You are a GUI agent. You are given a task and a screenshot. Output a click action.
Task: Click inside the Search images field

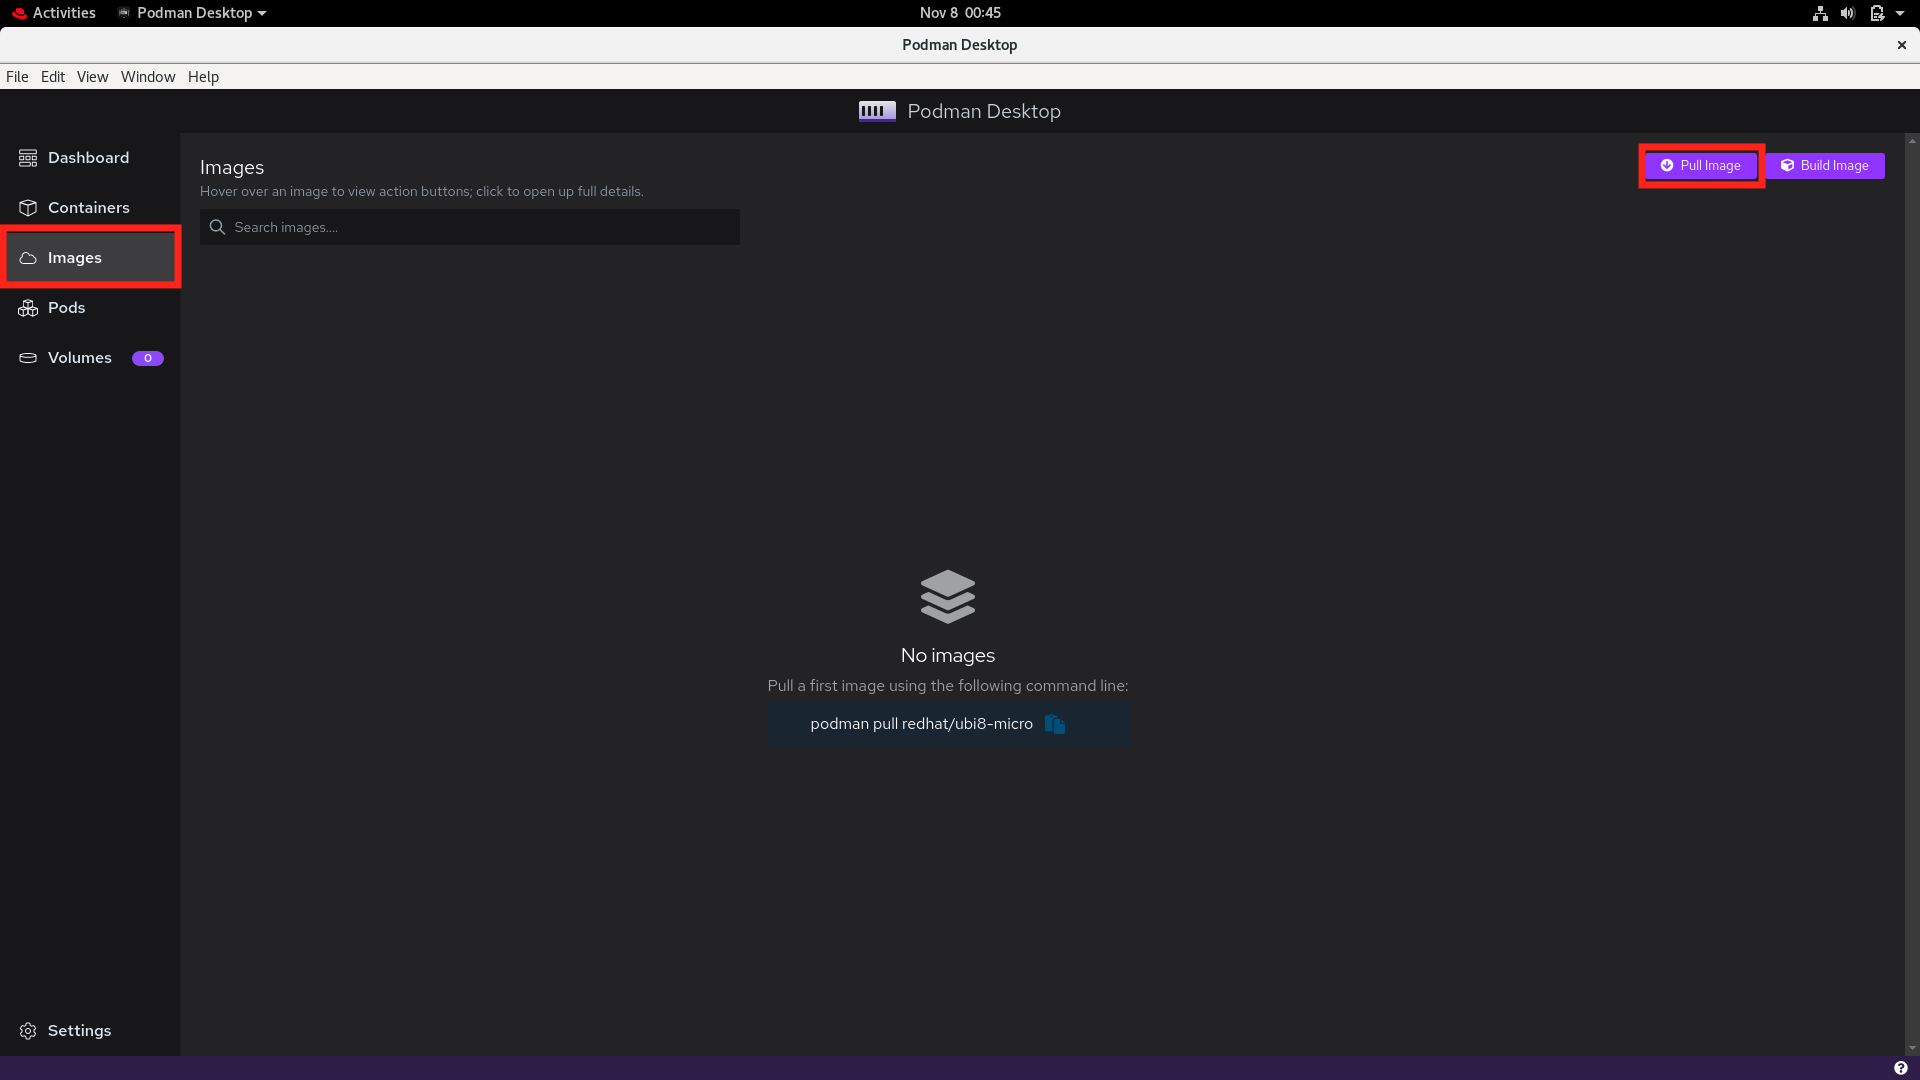[470, 227]
